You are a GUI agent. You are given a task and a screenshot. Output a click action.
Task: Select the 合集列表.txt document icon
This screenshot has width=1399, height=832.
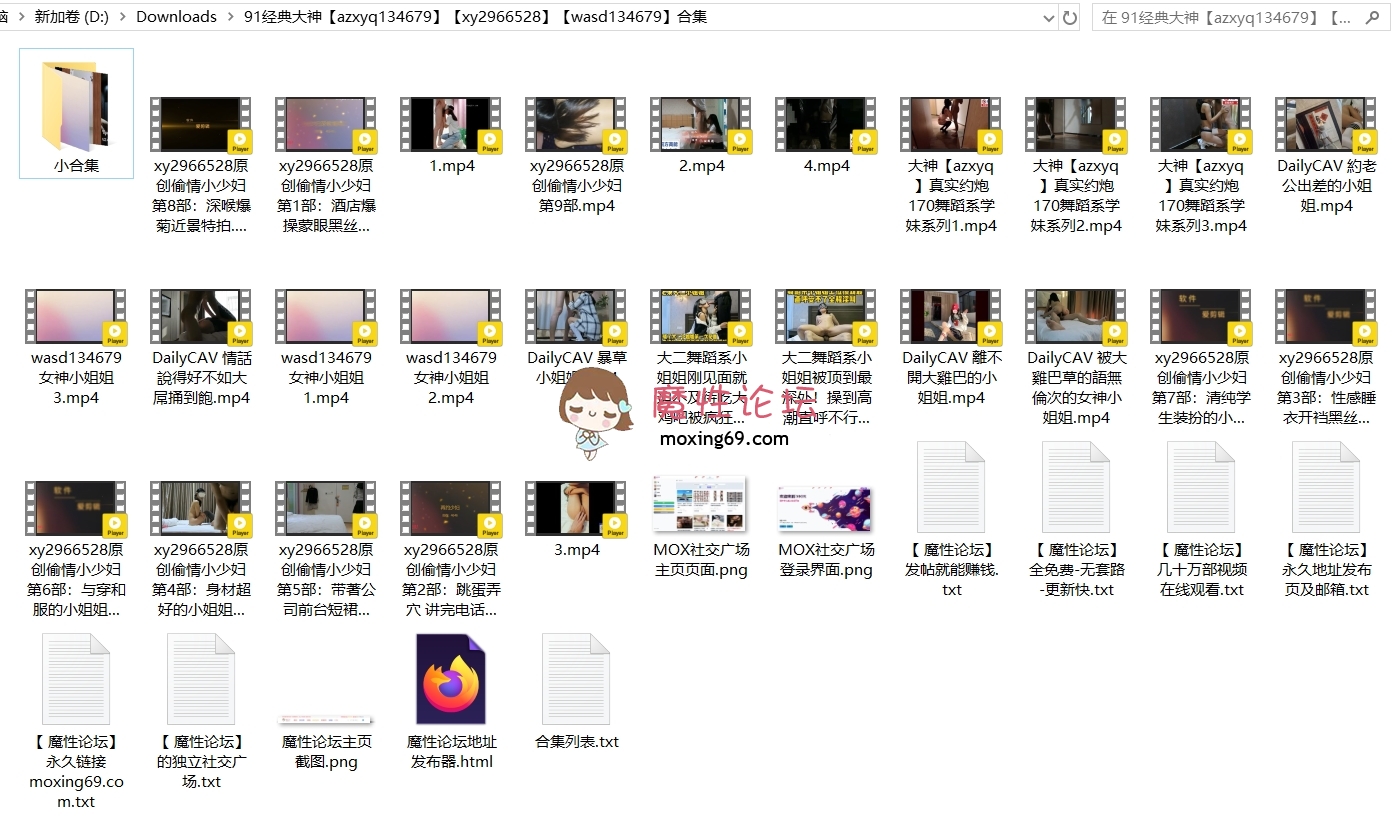pos(576,679)
